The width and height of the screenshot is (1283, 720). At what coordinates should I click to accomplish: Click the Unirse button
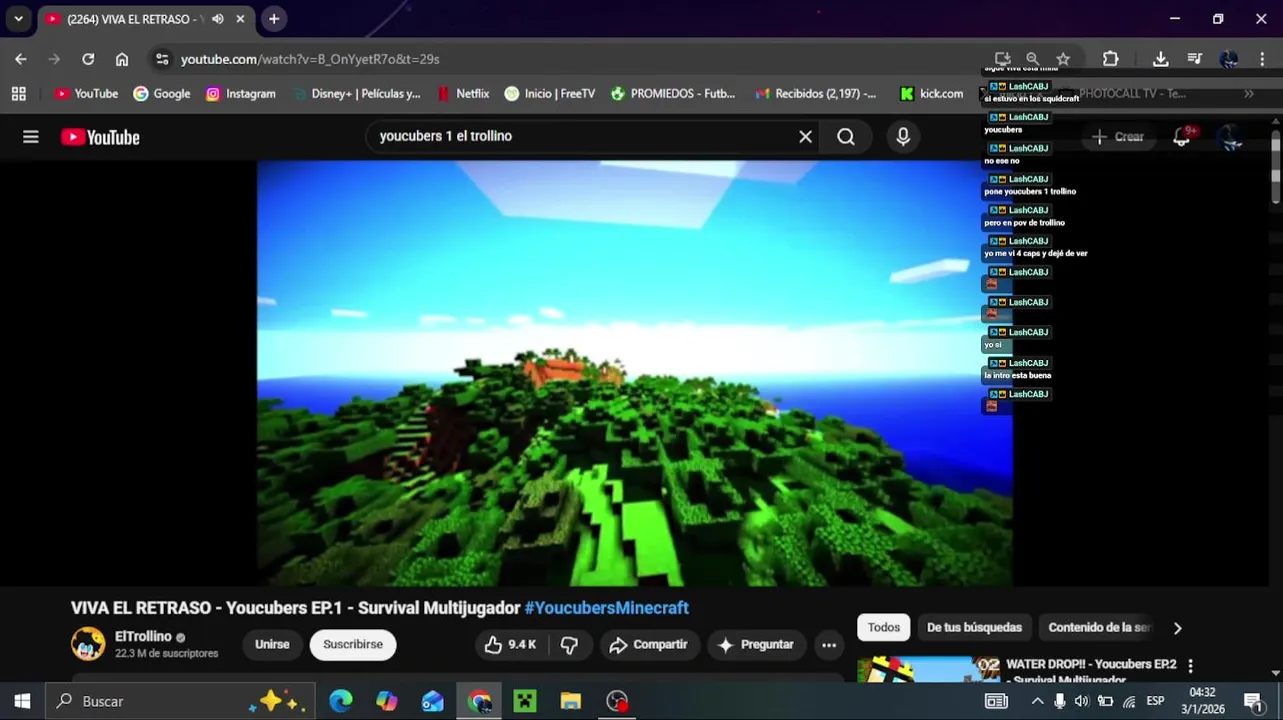pyautogui.click(x=272, y=645)
